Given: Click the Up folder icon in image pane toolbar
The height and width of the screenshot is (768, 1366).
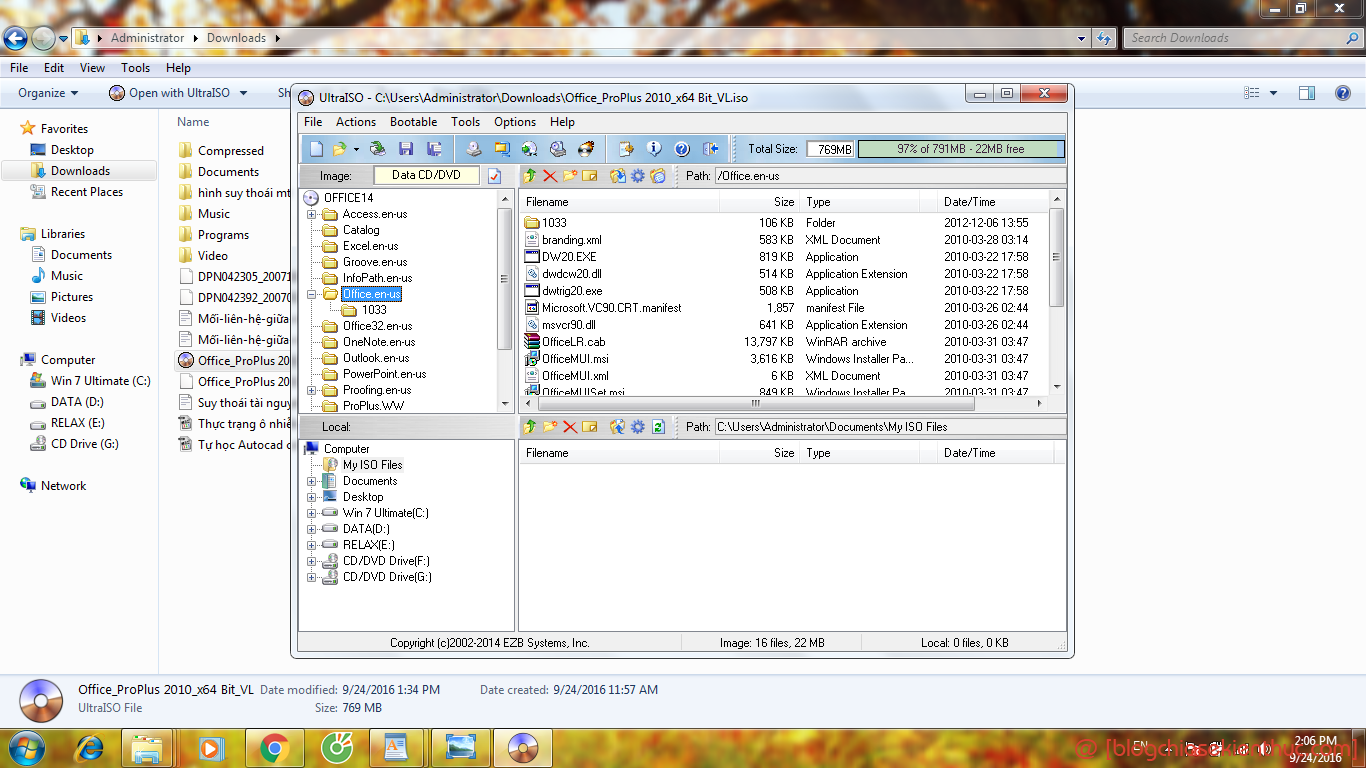Looking at the screenshot, I should click(x=530, y=176).
